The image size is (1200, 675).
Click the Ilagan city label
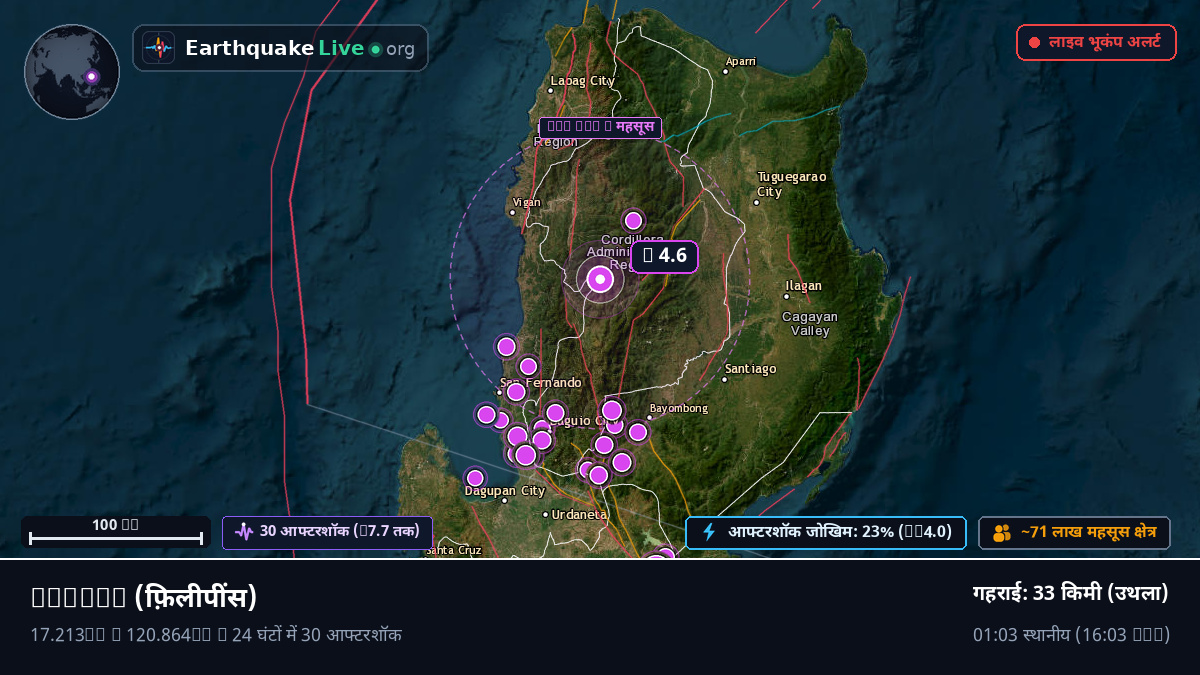coord(804,286)
